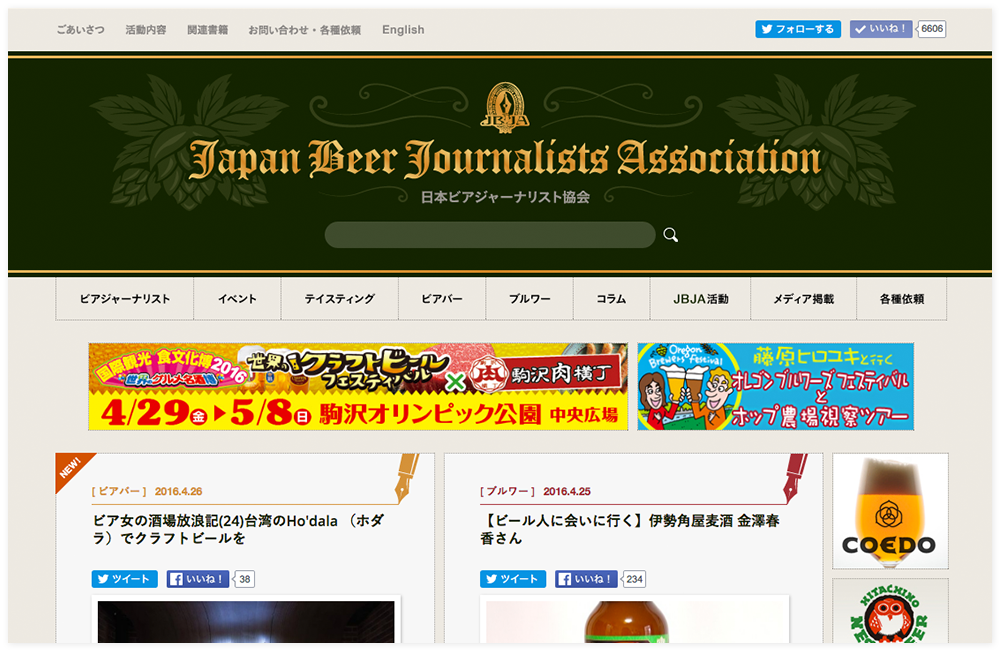Screen dimensions: 1000x652
Task: Select the 各種依頼 menu tab
Action: [x=901, y=299]
